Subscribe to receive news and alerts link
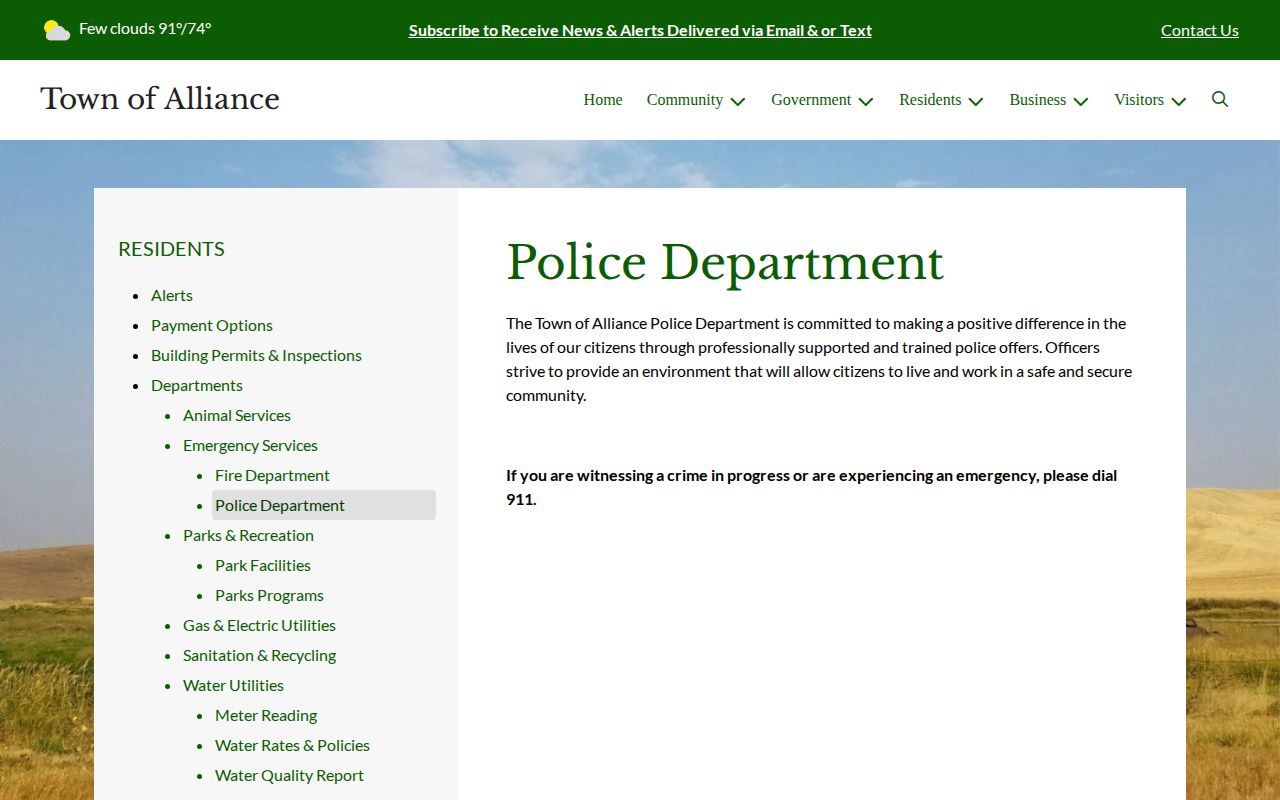The width and height of the screenshot is (1280, 800). (x=640, y=30)
